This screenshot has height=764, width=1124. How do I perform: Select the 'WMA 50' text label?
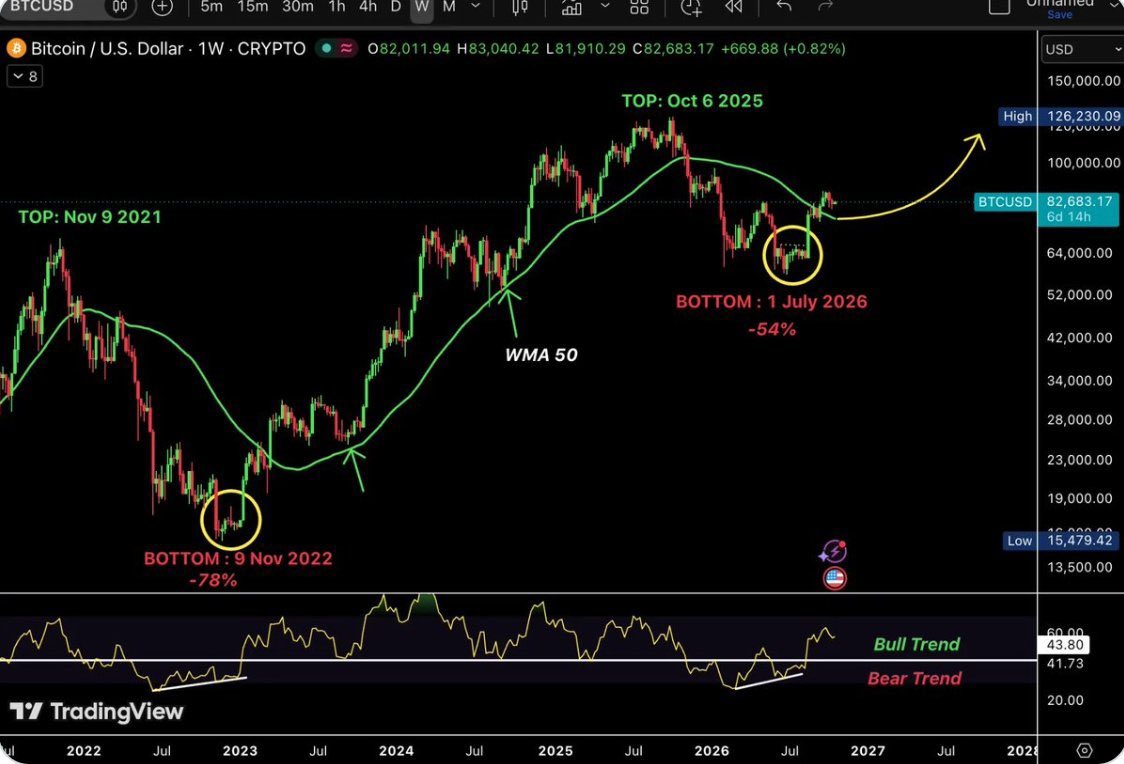[x=541, y=355]
